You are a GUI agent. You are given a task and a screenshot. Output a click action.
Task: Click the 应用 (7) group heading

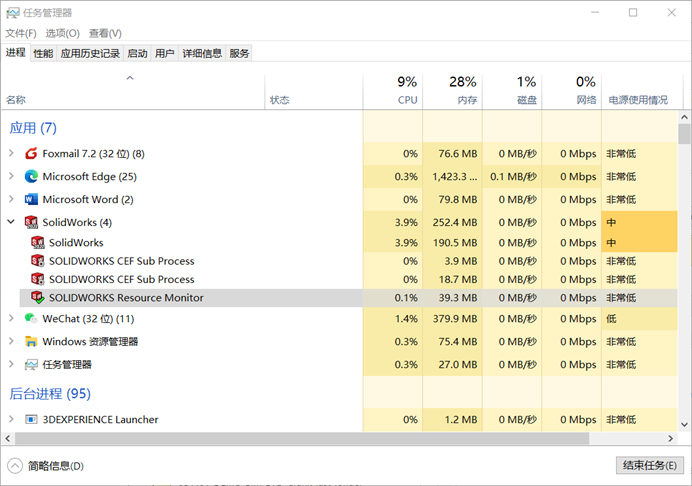coord(33,128)
